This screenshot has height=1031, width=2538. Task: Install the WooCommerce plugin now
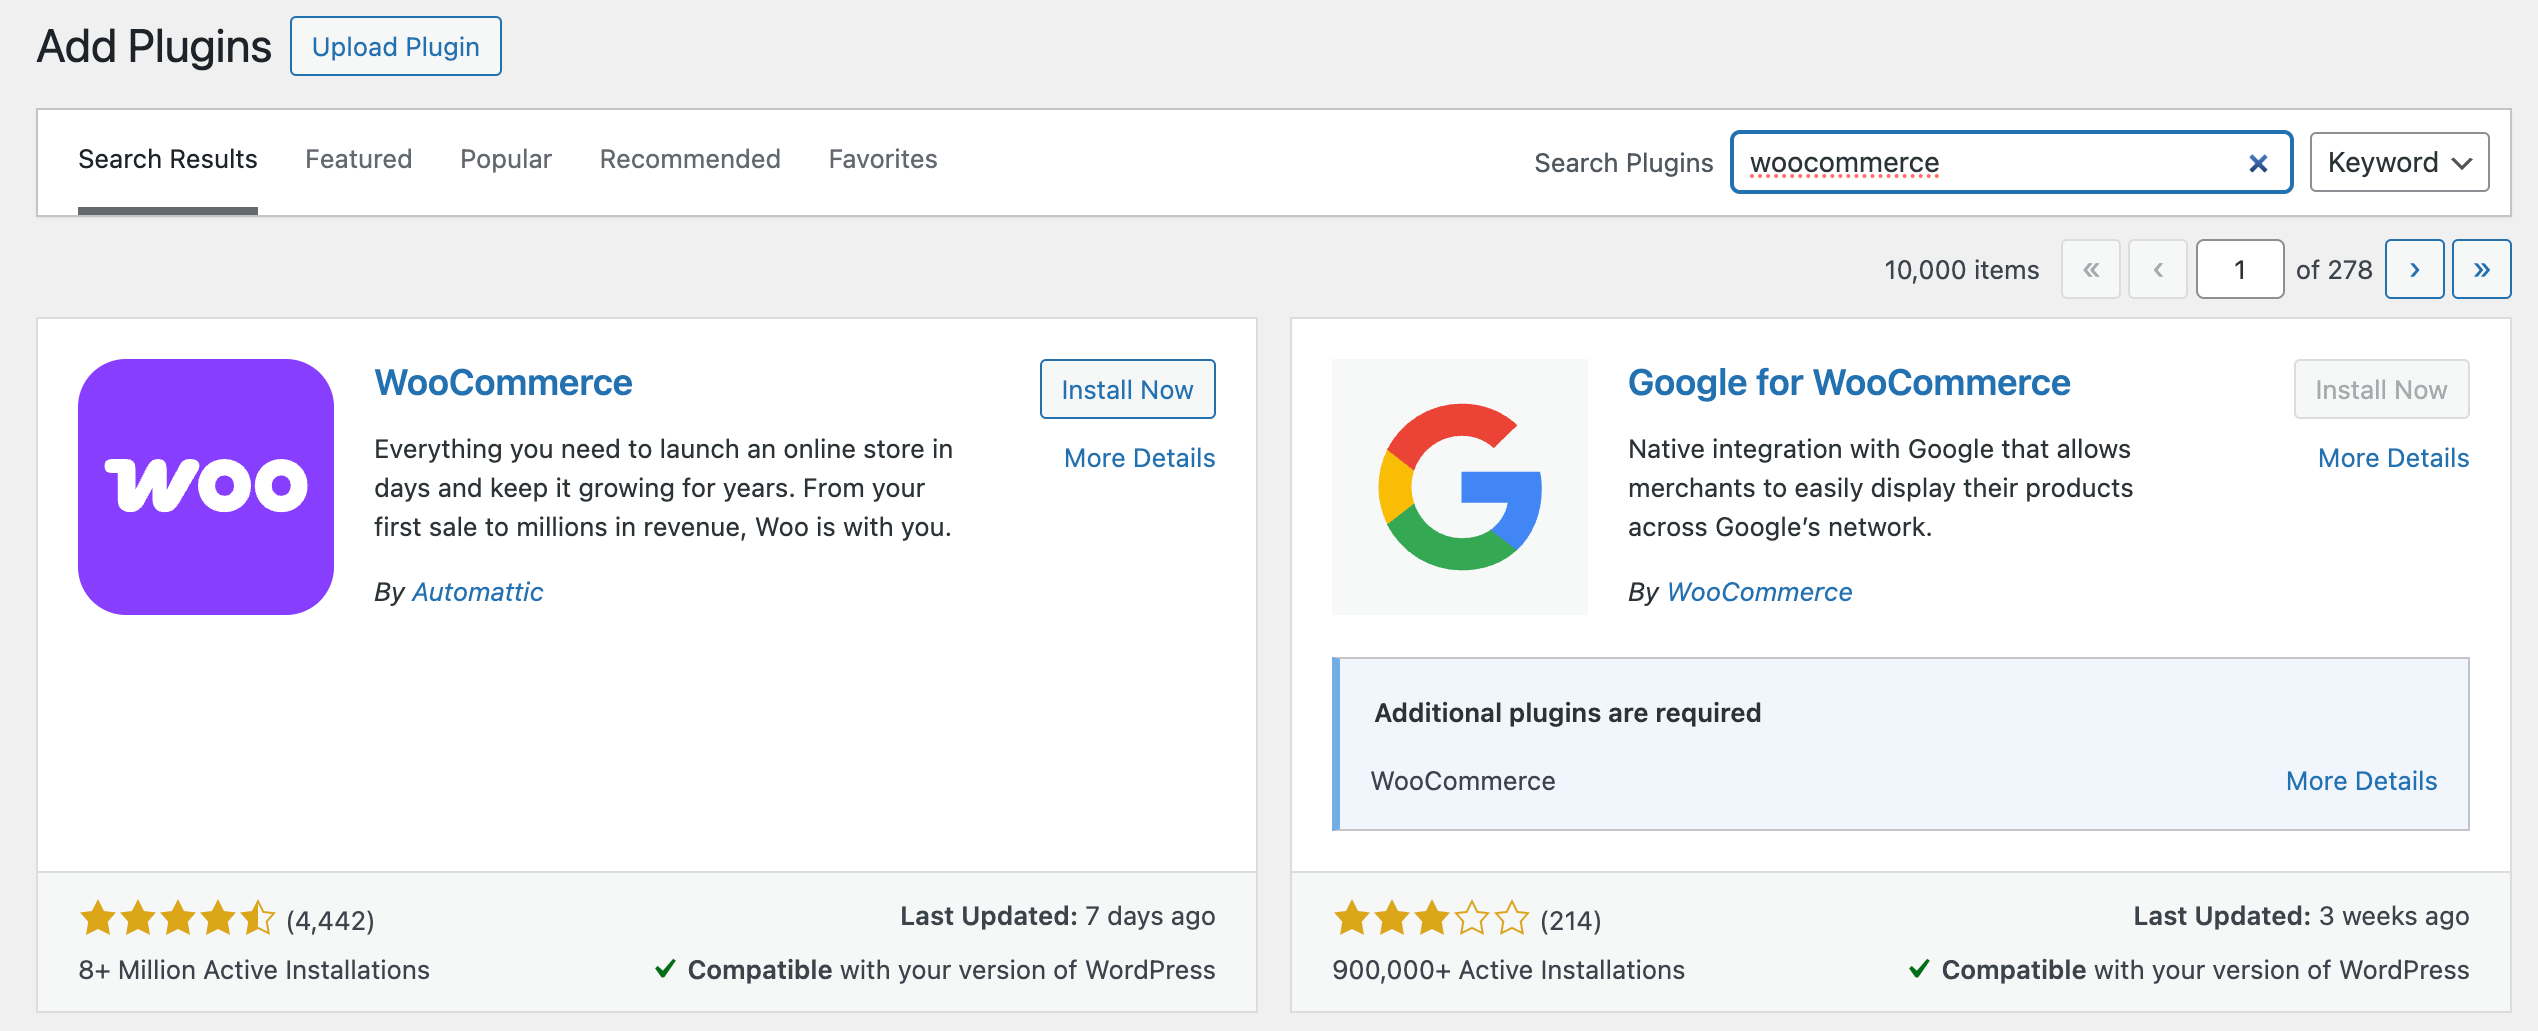point(1127,389)
